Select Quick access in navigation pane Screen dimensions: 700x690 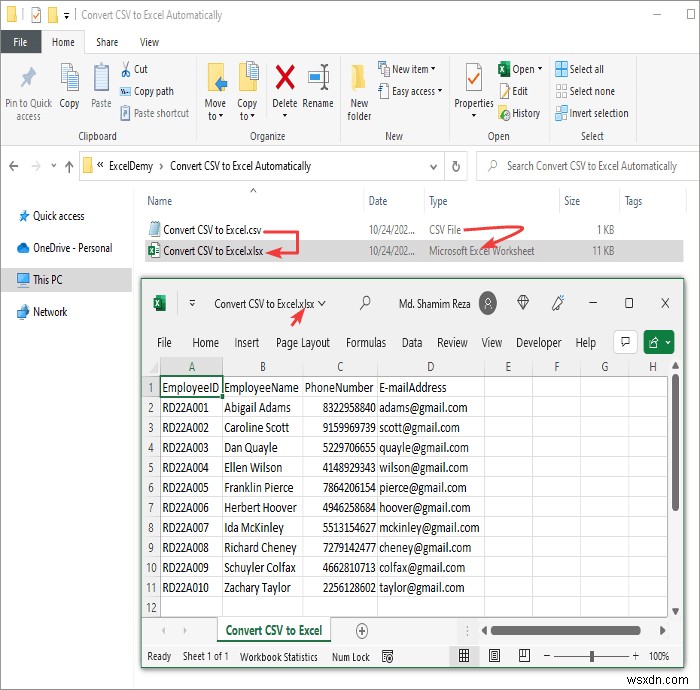(51, 216)
